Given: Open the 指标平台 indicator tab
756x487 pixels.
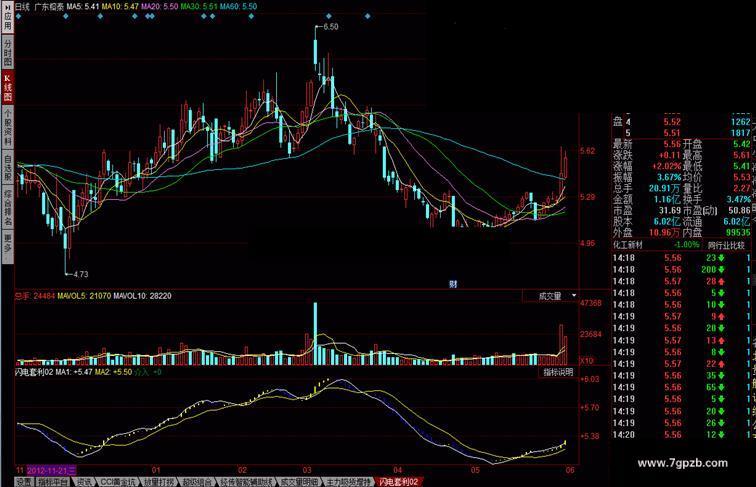Looking at the screenshot, I should (53, 482).
